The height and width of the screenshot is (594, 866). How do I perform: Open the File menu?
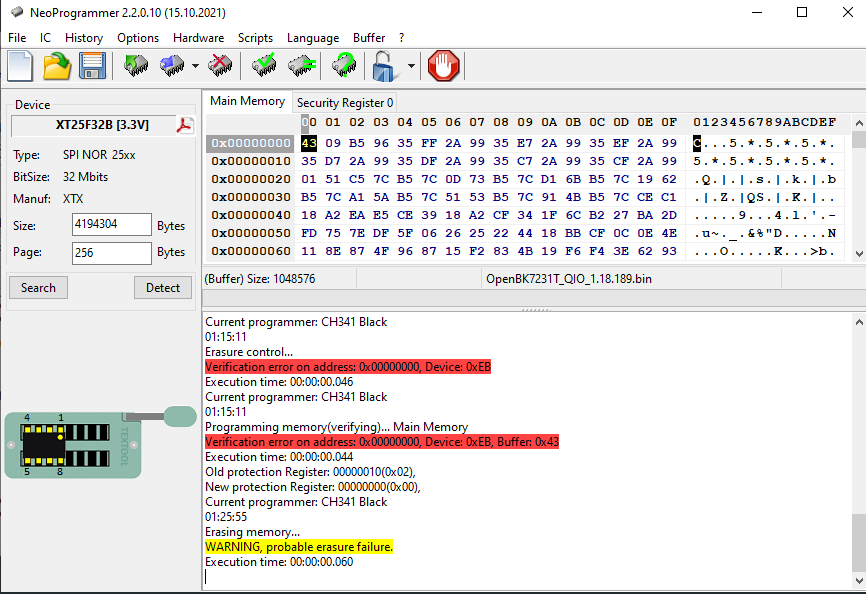point(17,38)
